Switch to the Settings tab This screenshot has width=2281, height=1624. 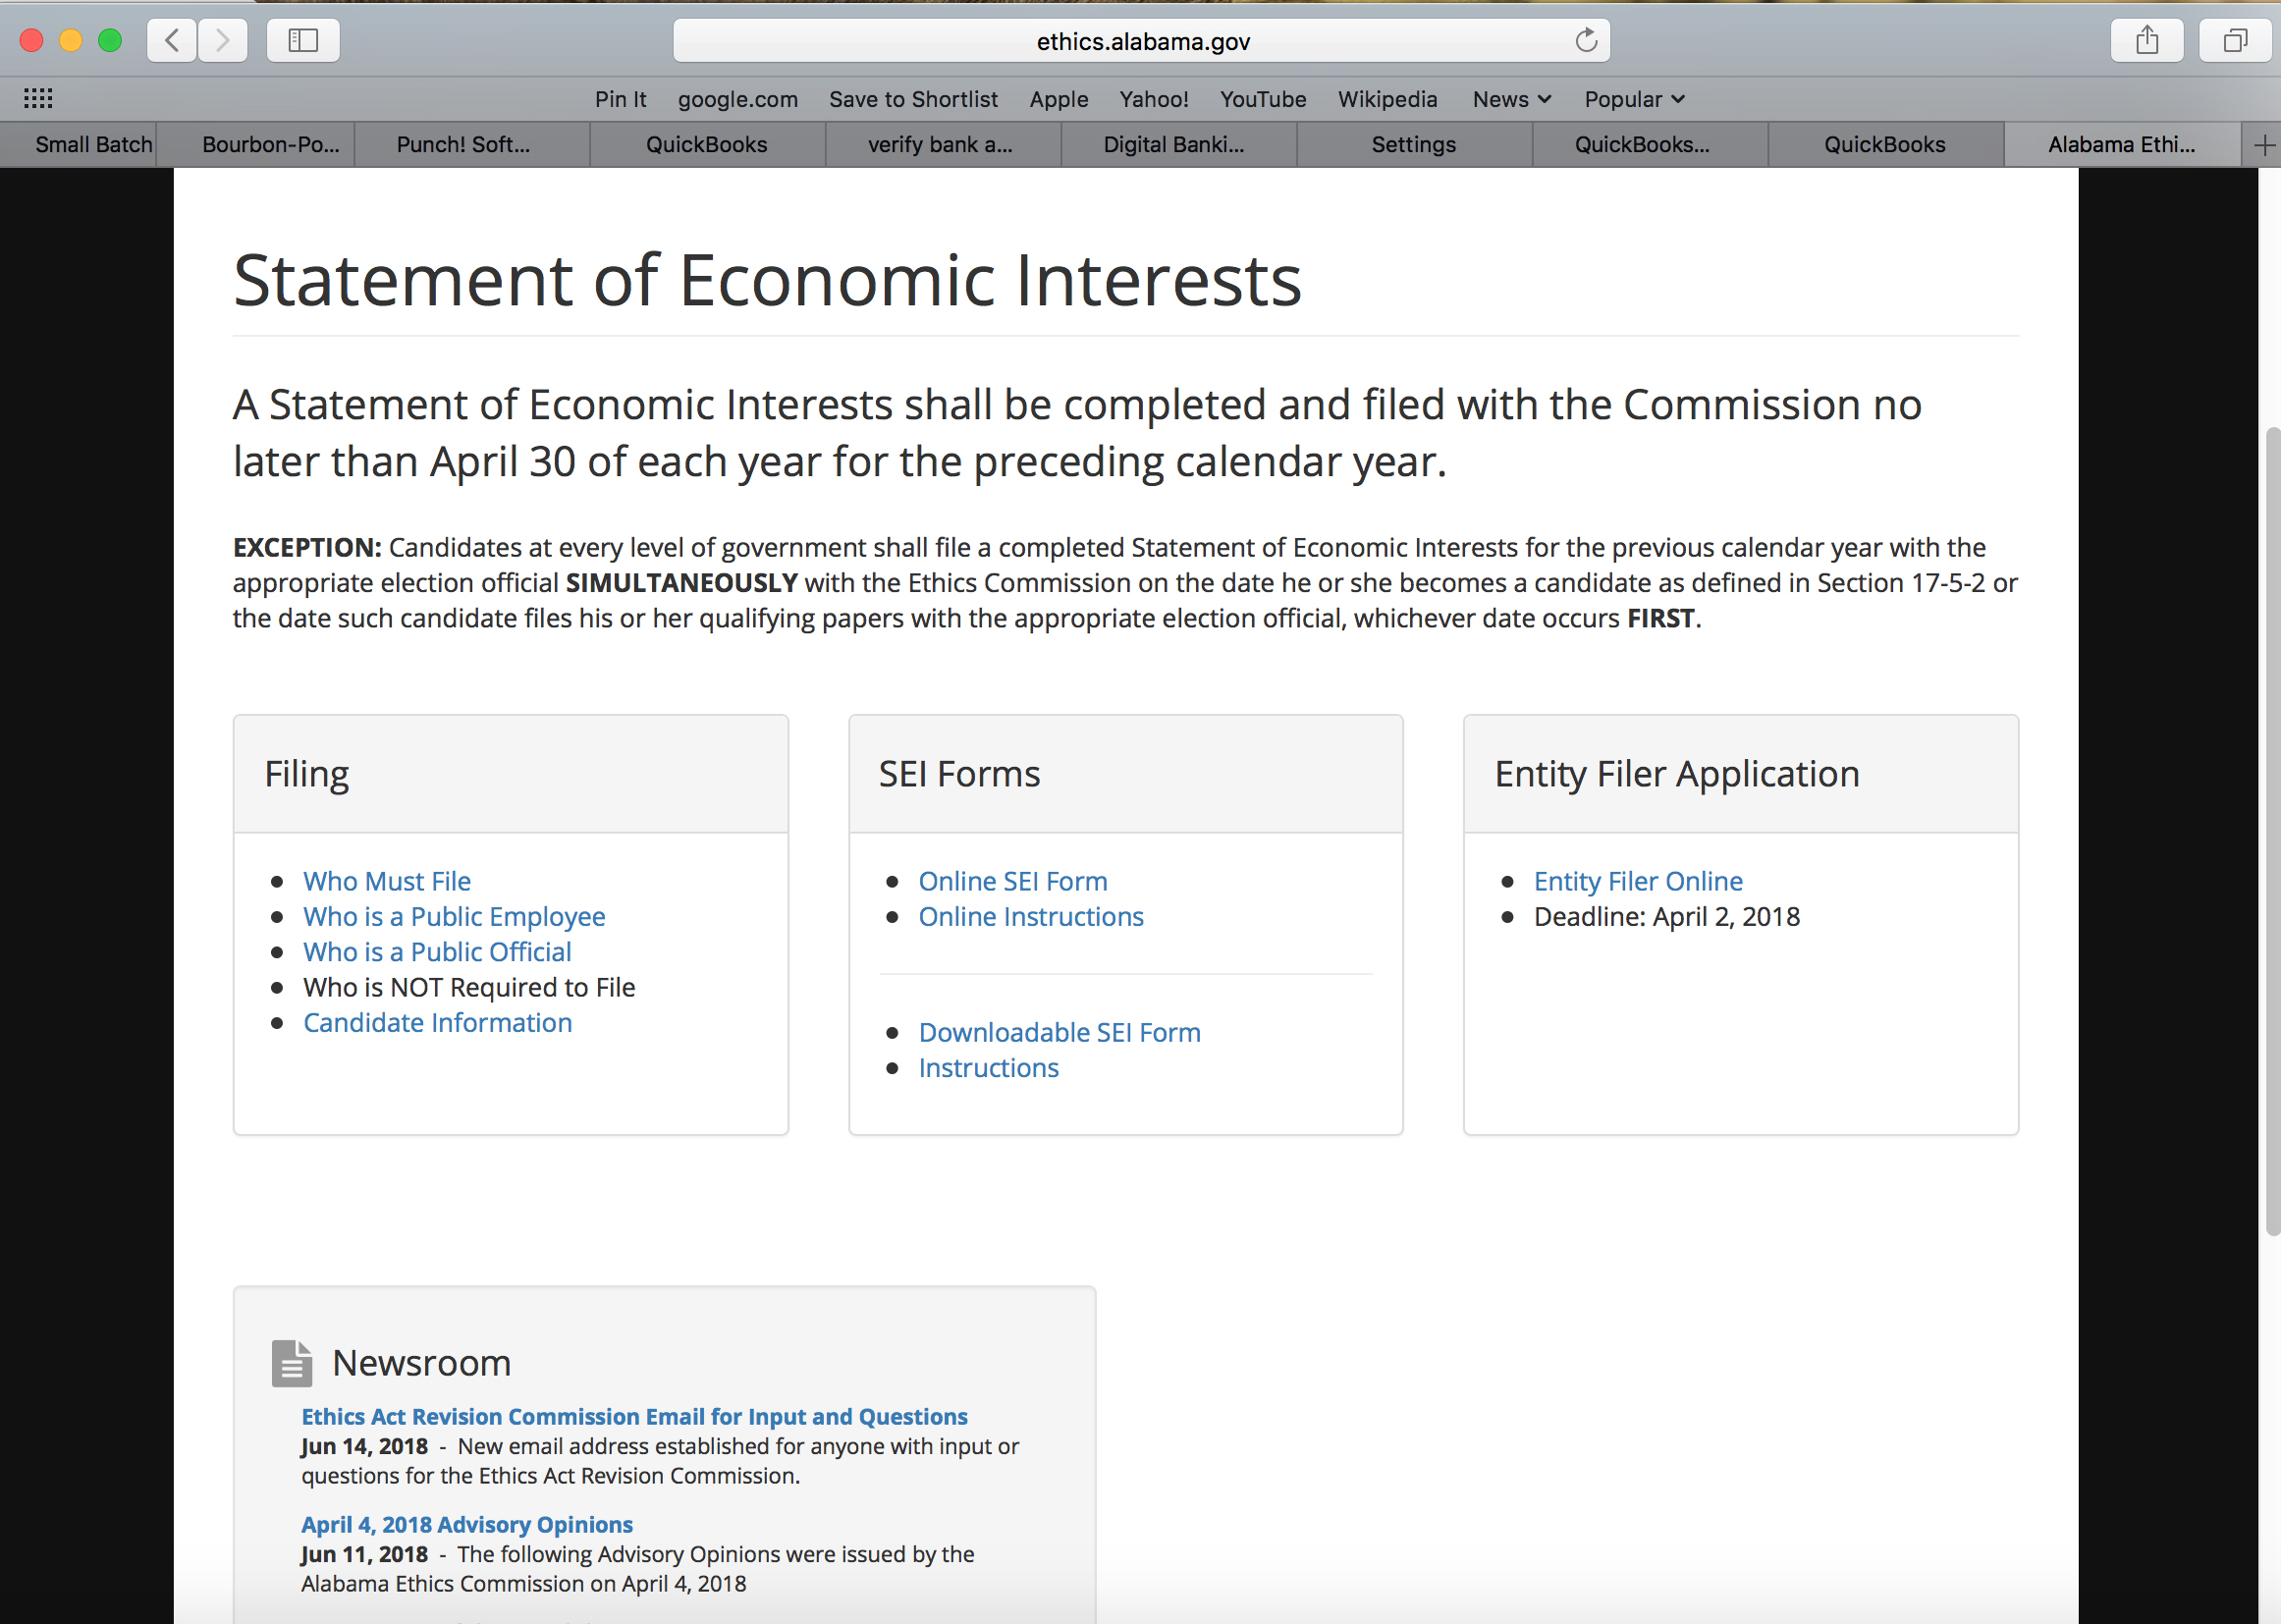coord(1413,145)
